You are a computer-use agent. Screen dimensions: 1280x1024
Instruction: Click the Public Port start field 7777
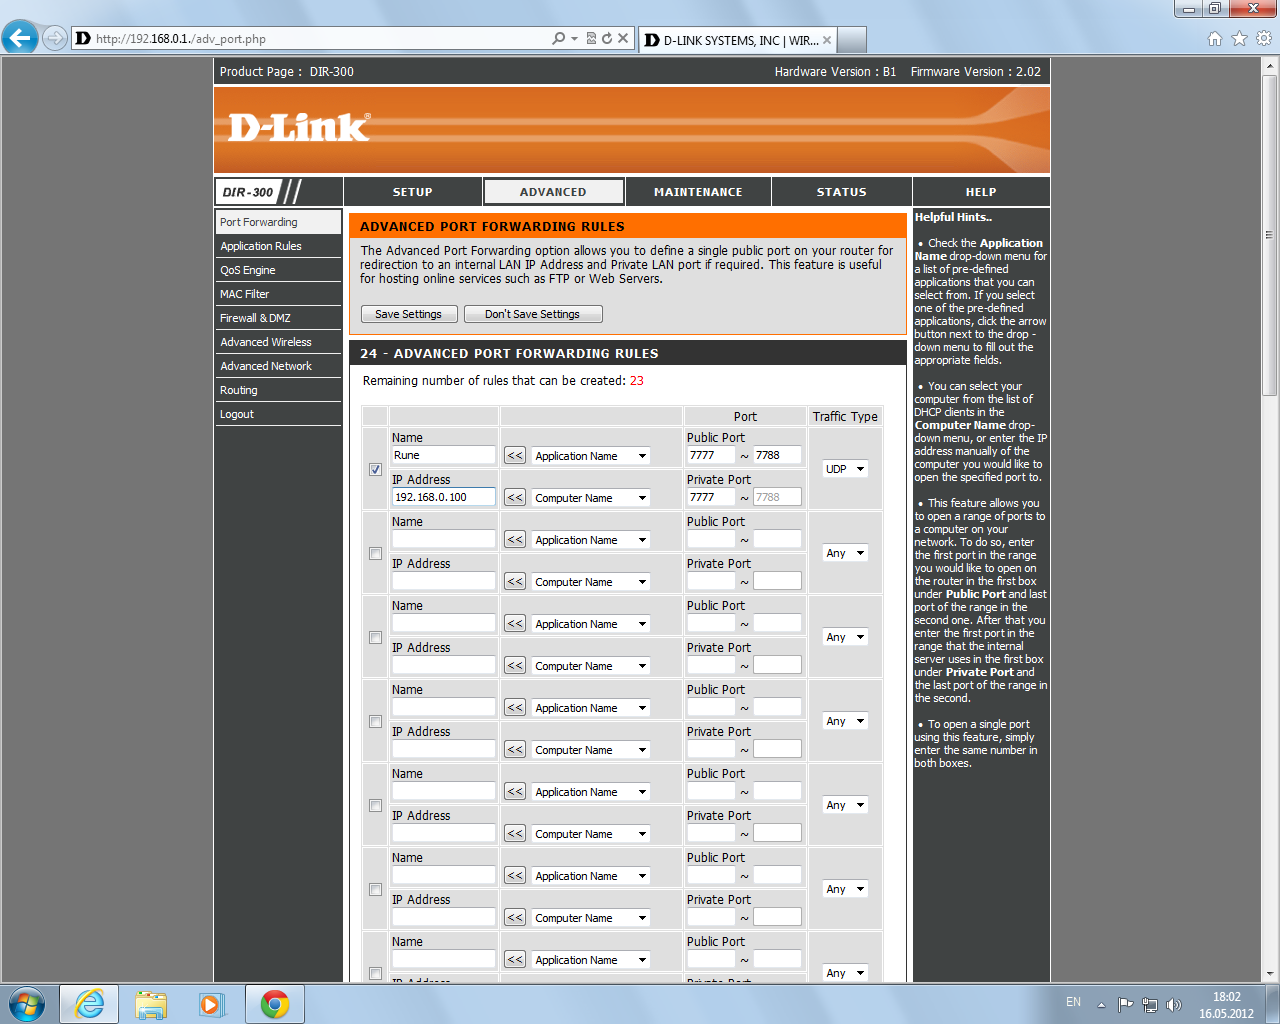point(711,455)
